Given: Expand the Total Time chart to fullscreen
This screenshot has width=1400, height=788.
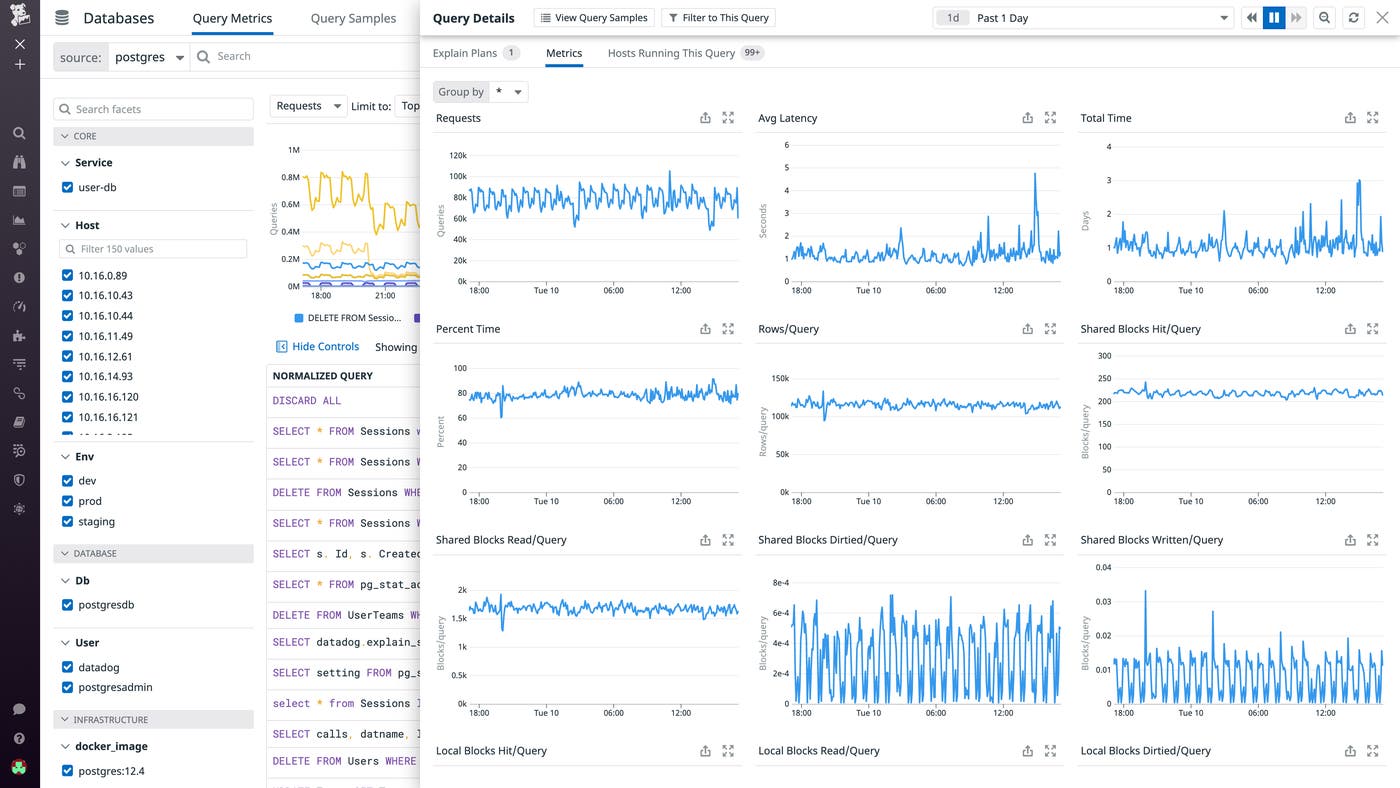Looking at the screenshot, I should click(1372, 117).
